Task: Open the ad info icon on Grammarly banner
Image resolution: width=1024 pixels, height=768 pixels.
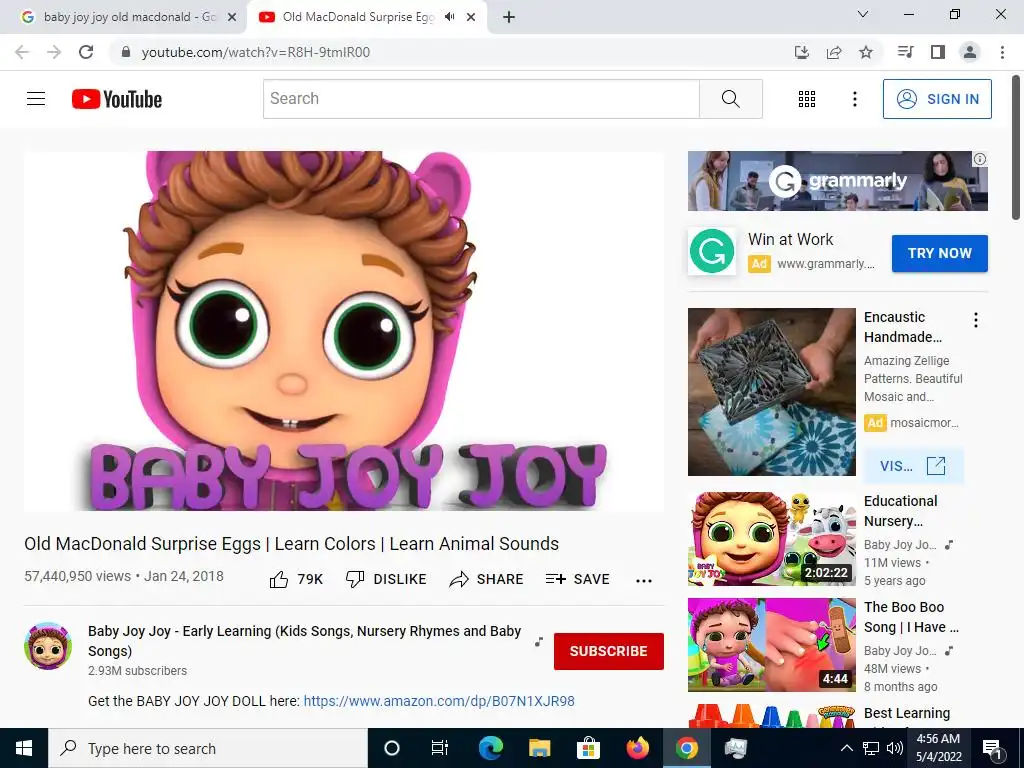Action: point(980,159)
